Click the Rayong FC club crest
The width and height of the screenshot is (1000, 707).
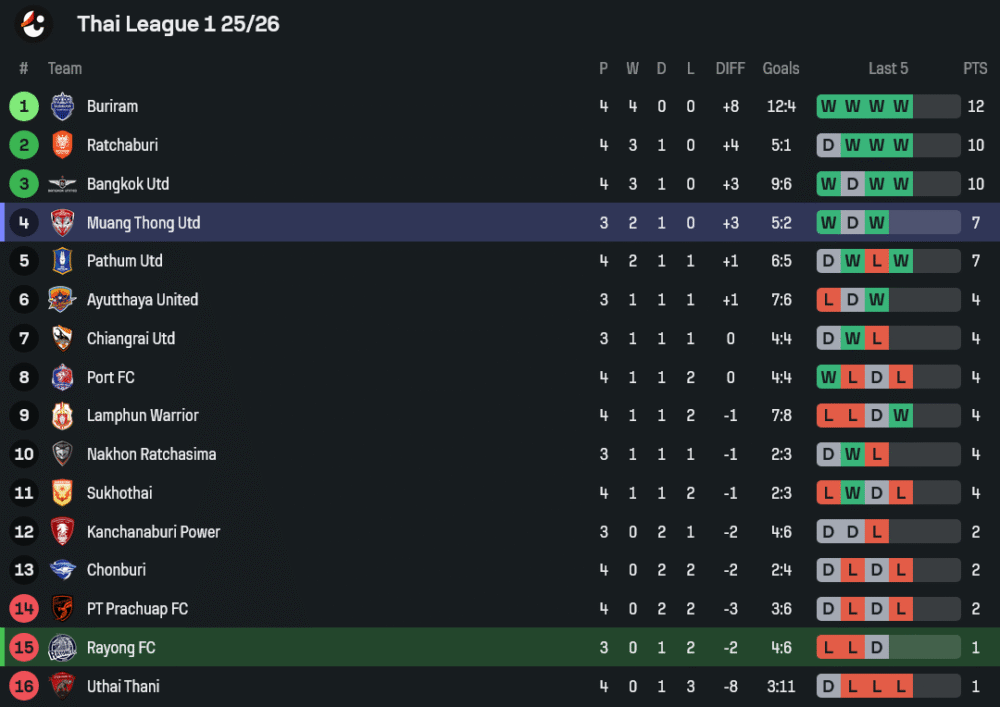[62, 648]
